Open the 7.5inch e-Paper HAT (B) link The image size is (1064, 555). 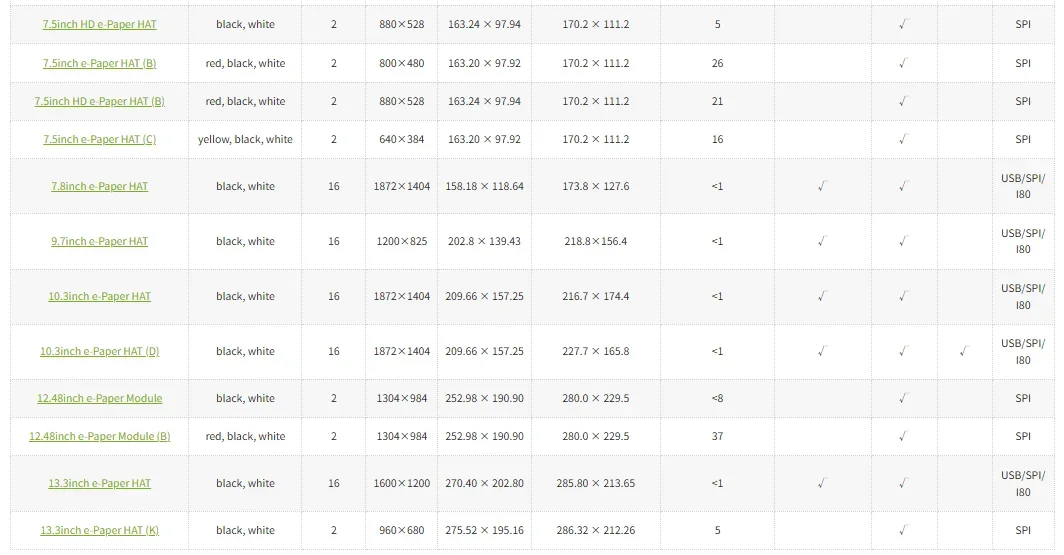[99, 63]
